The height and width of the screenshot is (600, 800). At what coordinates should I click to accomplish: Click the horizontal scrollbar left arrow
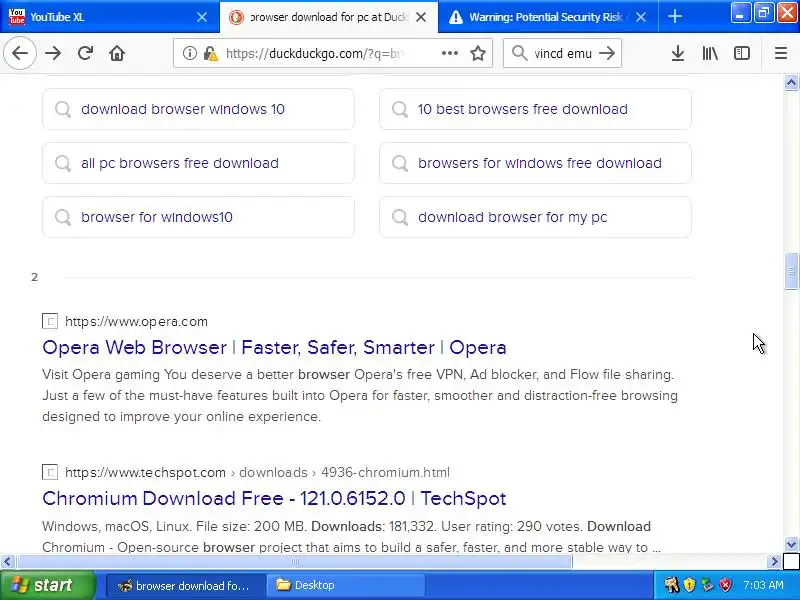[x=7, y=562]
